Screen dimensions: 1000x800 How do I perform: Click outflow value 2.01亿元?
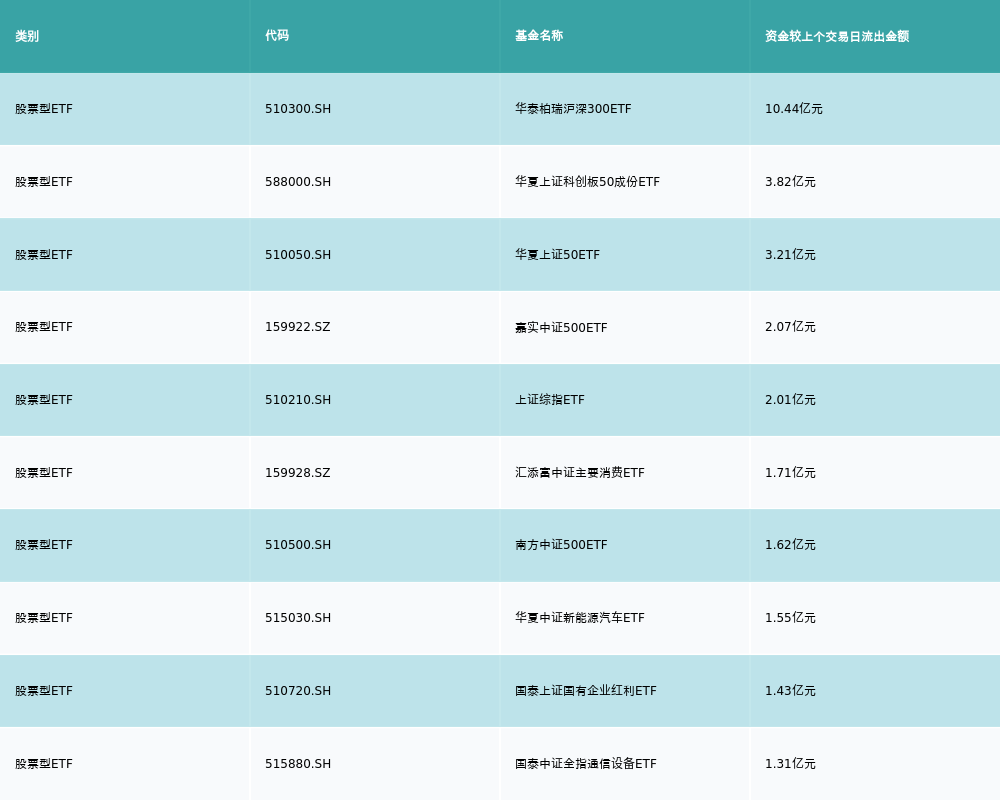[x=790, y=400]
